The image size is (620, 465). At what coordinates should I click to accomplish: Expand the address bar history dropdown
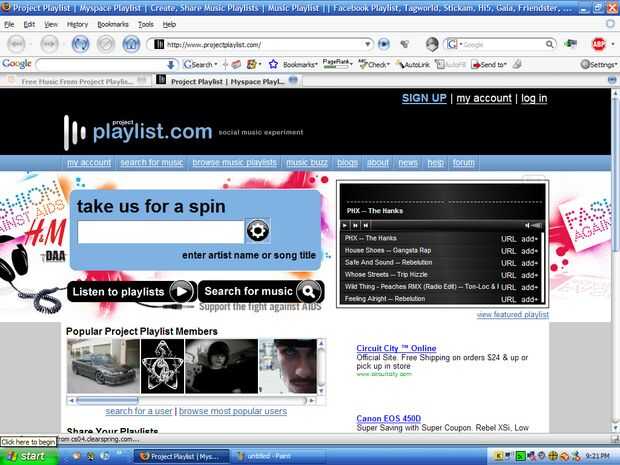pos(367,44)
